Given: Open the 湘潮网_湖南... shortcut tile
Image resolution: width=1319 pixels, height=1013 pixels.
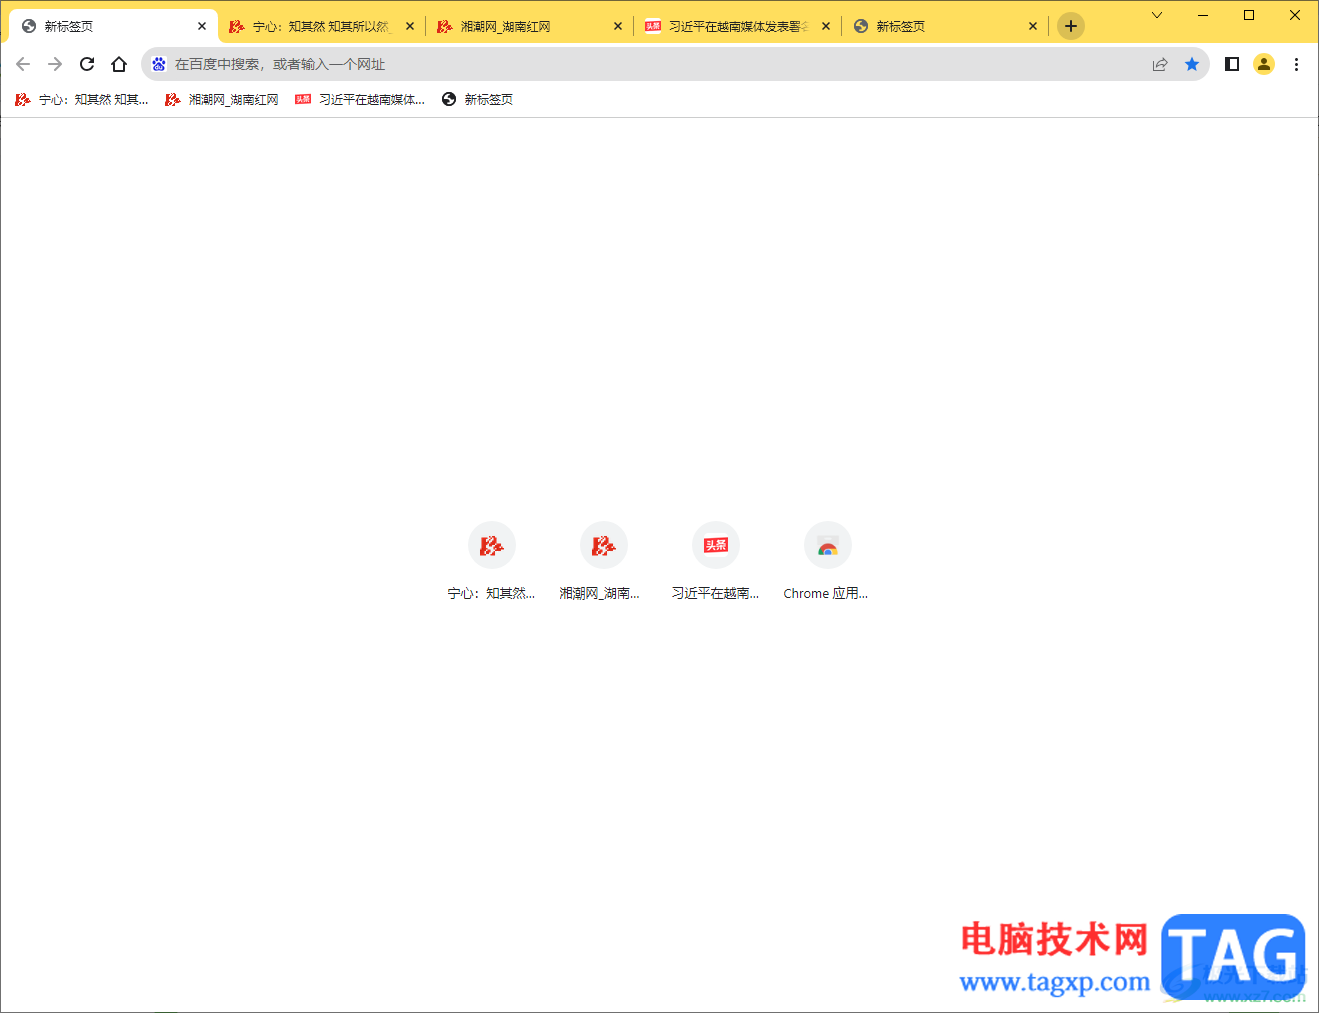Looking at the screenshot, I should (603, 562).
